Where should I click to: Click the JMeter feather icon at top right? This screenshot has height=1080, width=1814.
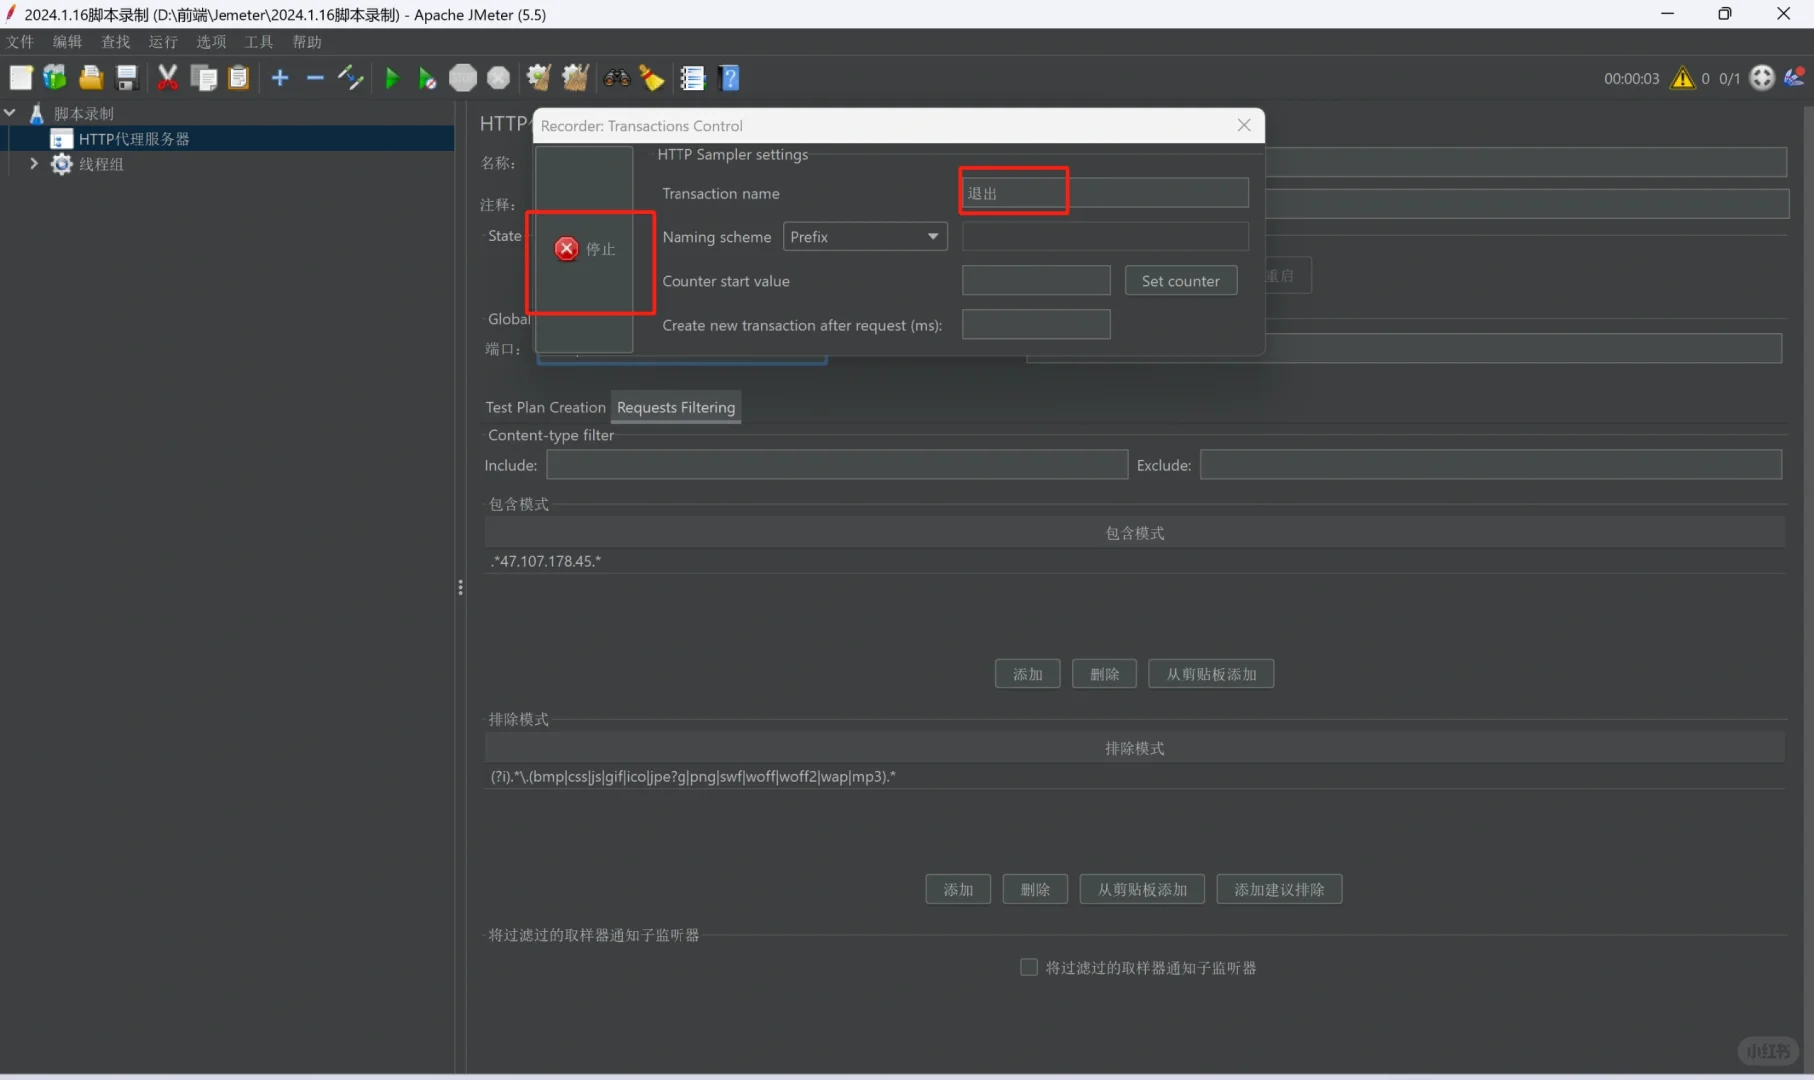(1794, 77)
